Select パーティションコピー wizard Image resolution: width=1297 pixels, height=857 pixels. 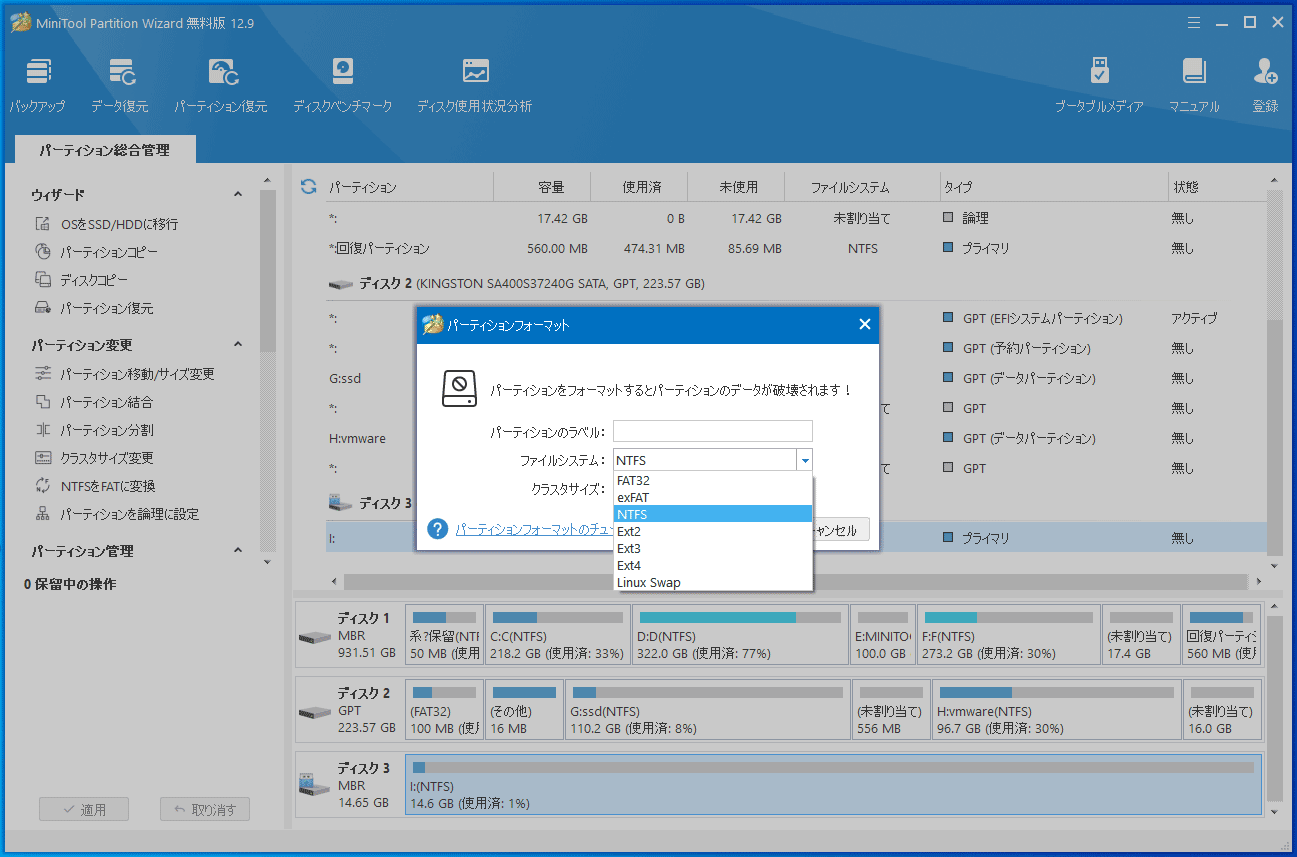coord(96,252)
